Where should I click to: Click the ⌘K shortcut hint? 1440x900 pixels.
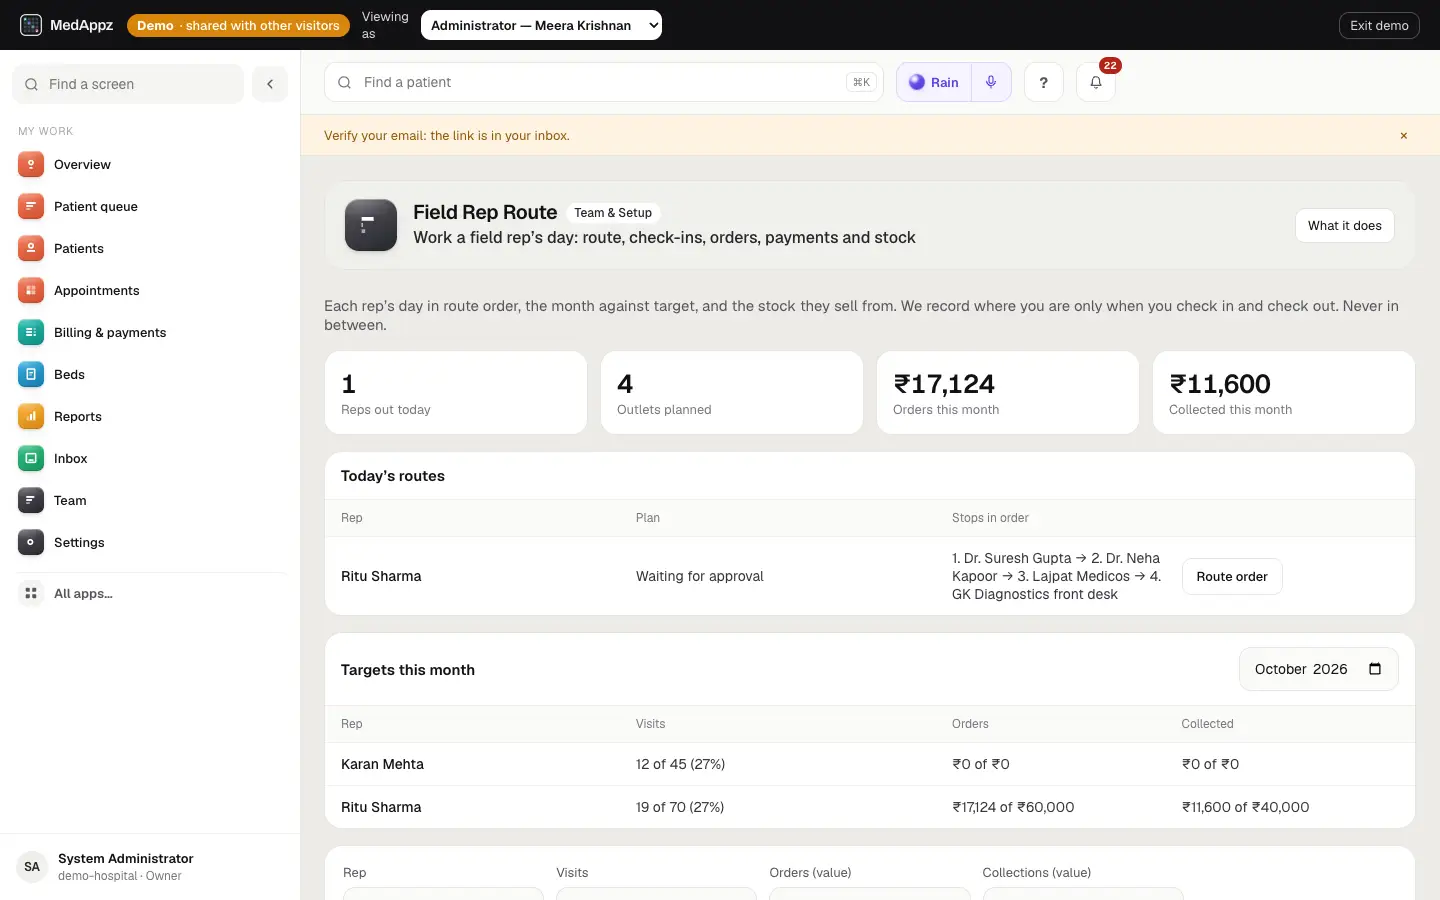861,82
